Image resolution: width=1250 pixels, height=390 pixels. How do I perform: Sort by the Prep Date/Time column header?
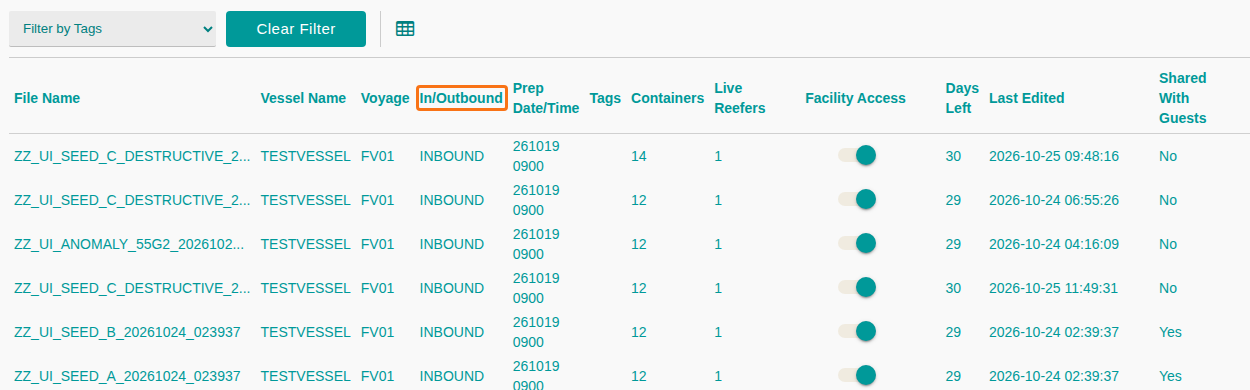pos(546,98)
